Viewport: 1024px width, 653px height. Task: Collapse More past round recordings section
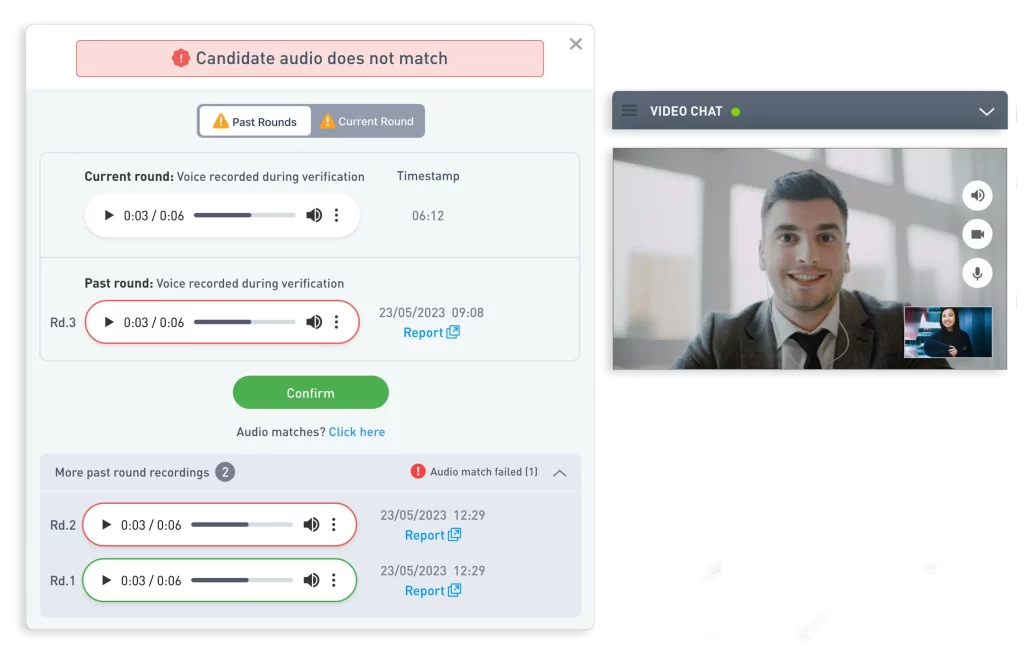pyautogui.click(x=560, y=473)
